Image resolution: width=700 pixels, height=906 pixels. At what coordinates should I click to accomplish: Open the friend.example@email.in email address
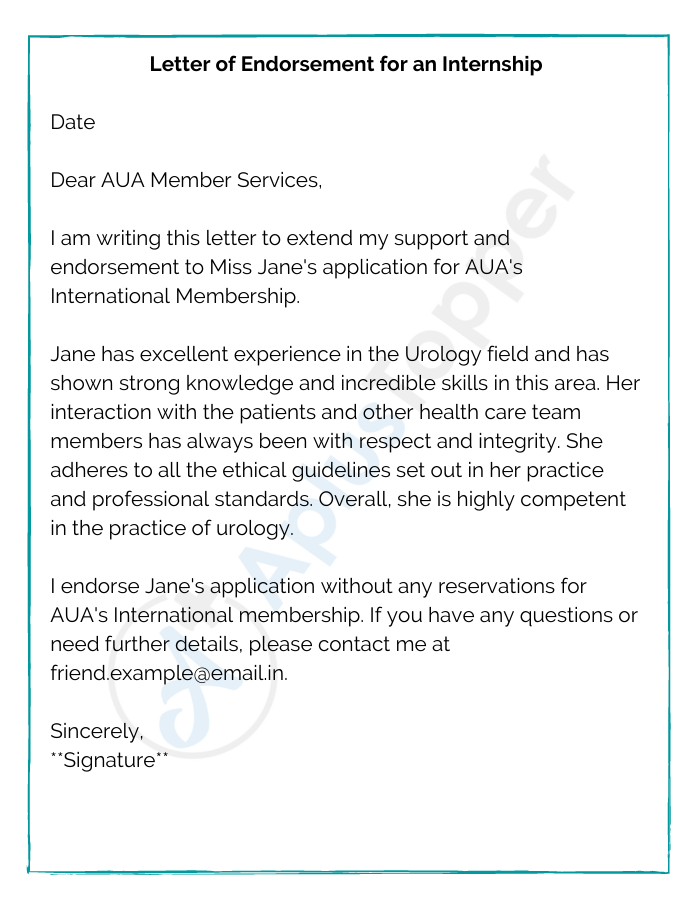point(168,673)
